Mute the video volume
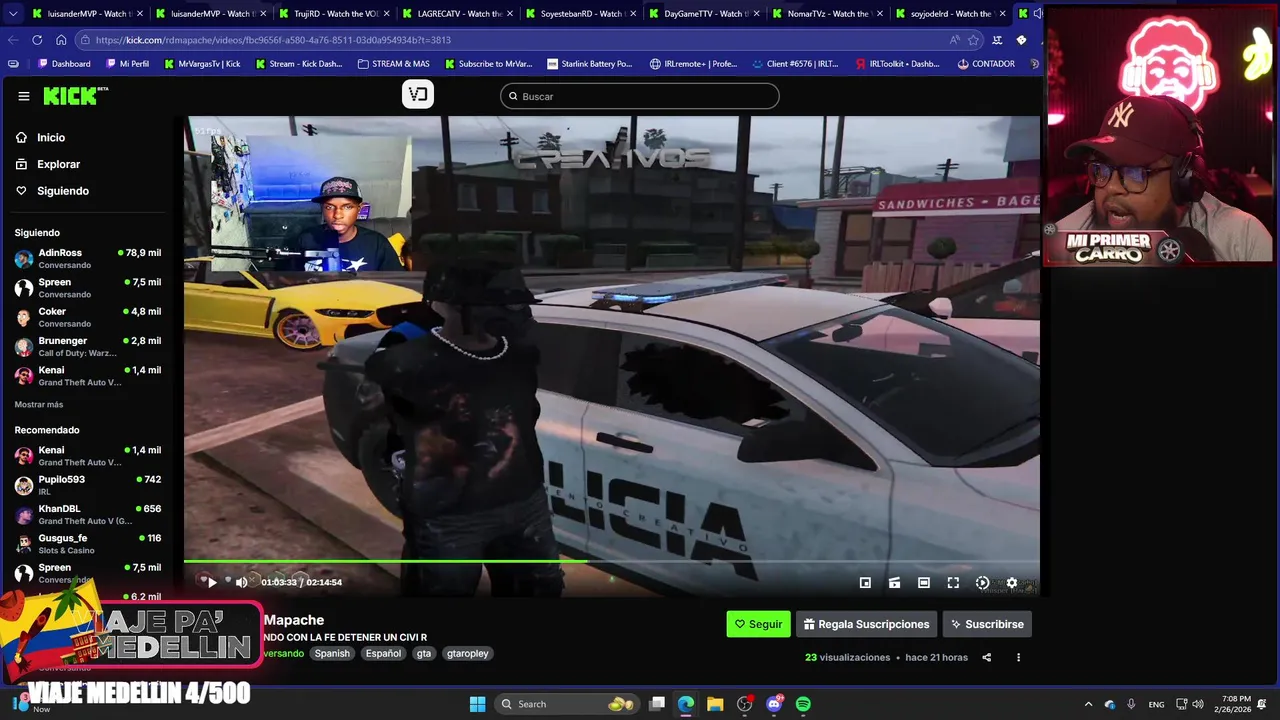This screenshot has width=1280, height=720. pos(241,582)
